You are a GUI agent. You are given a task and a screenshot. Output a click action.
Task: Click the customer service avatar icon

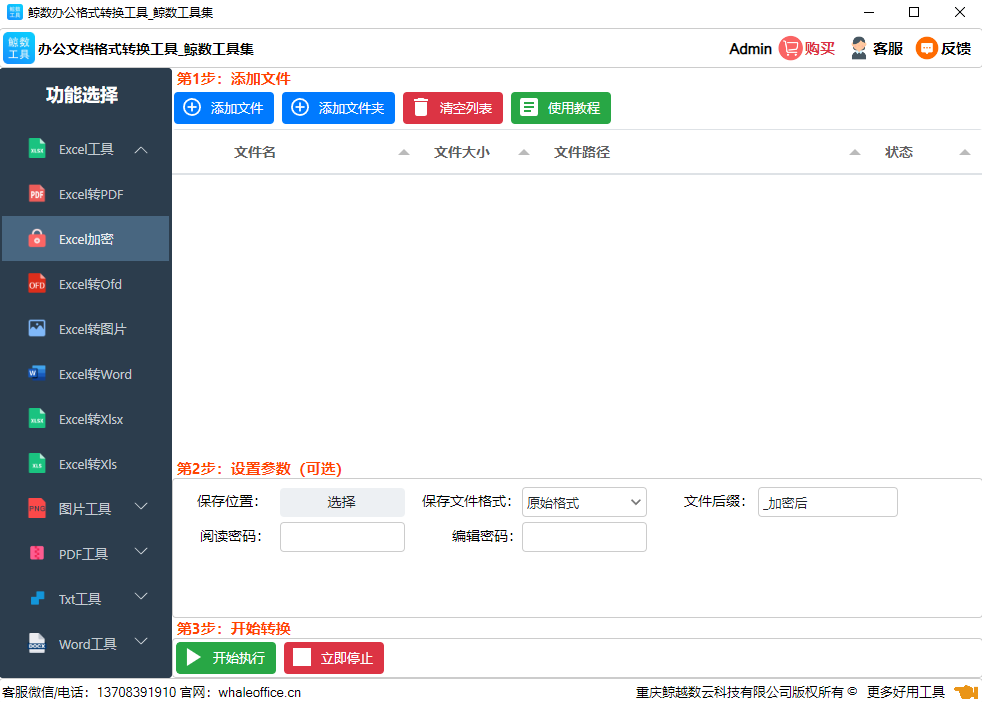pyautogui.click(x=859, y=48)
